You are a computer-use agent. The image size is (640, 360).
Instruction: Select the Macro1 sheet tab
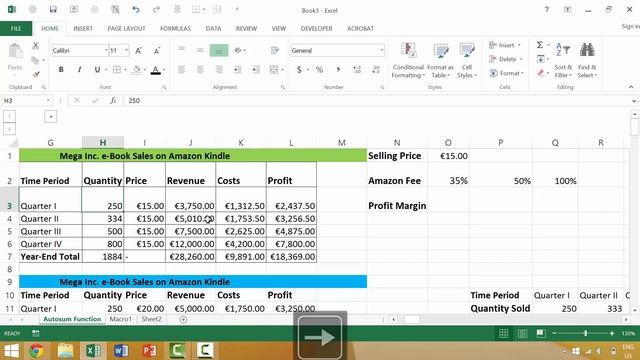(120, 319)
